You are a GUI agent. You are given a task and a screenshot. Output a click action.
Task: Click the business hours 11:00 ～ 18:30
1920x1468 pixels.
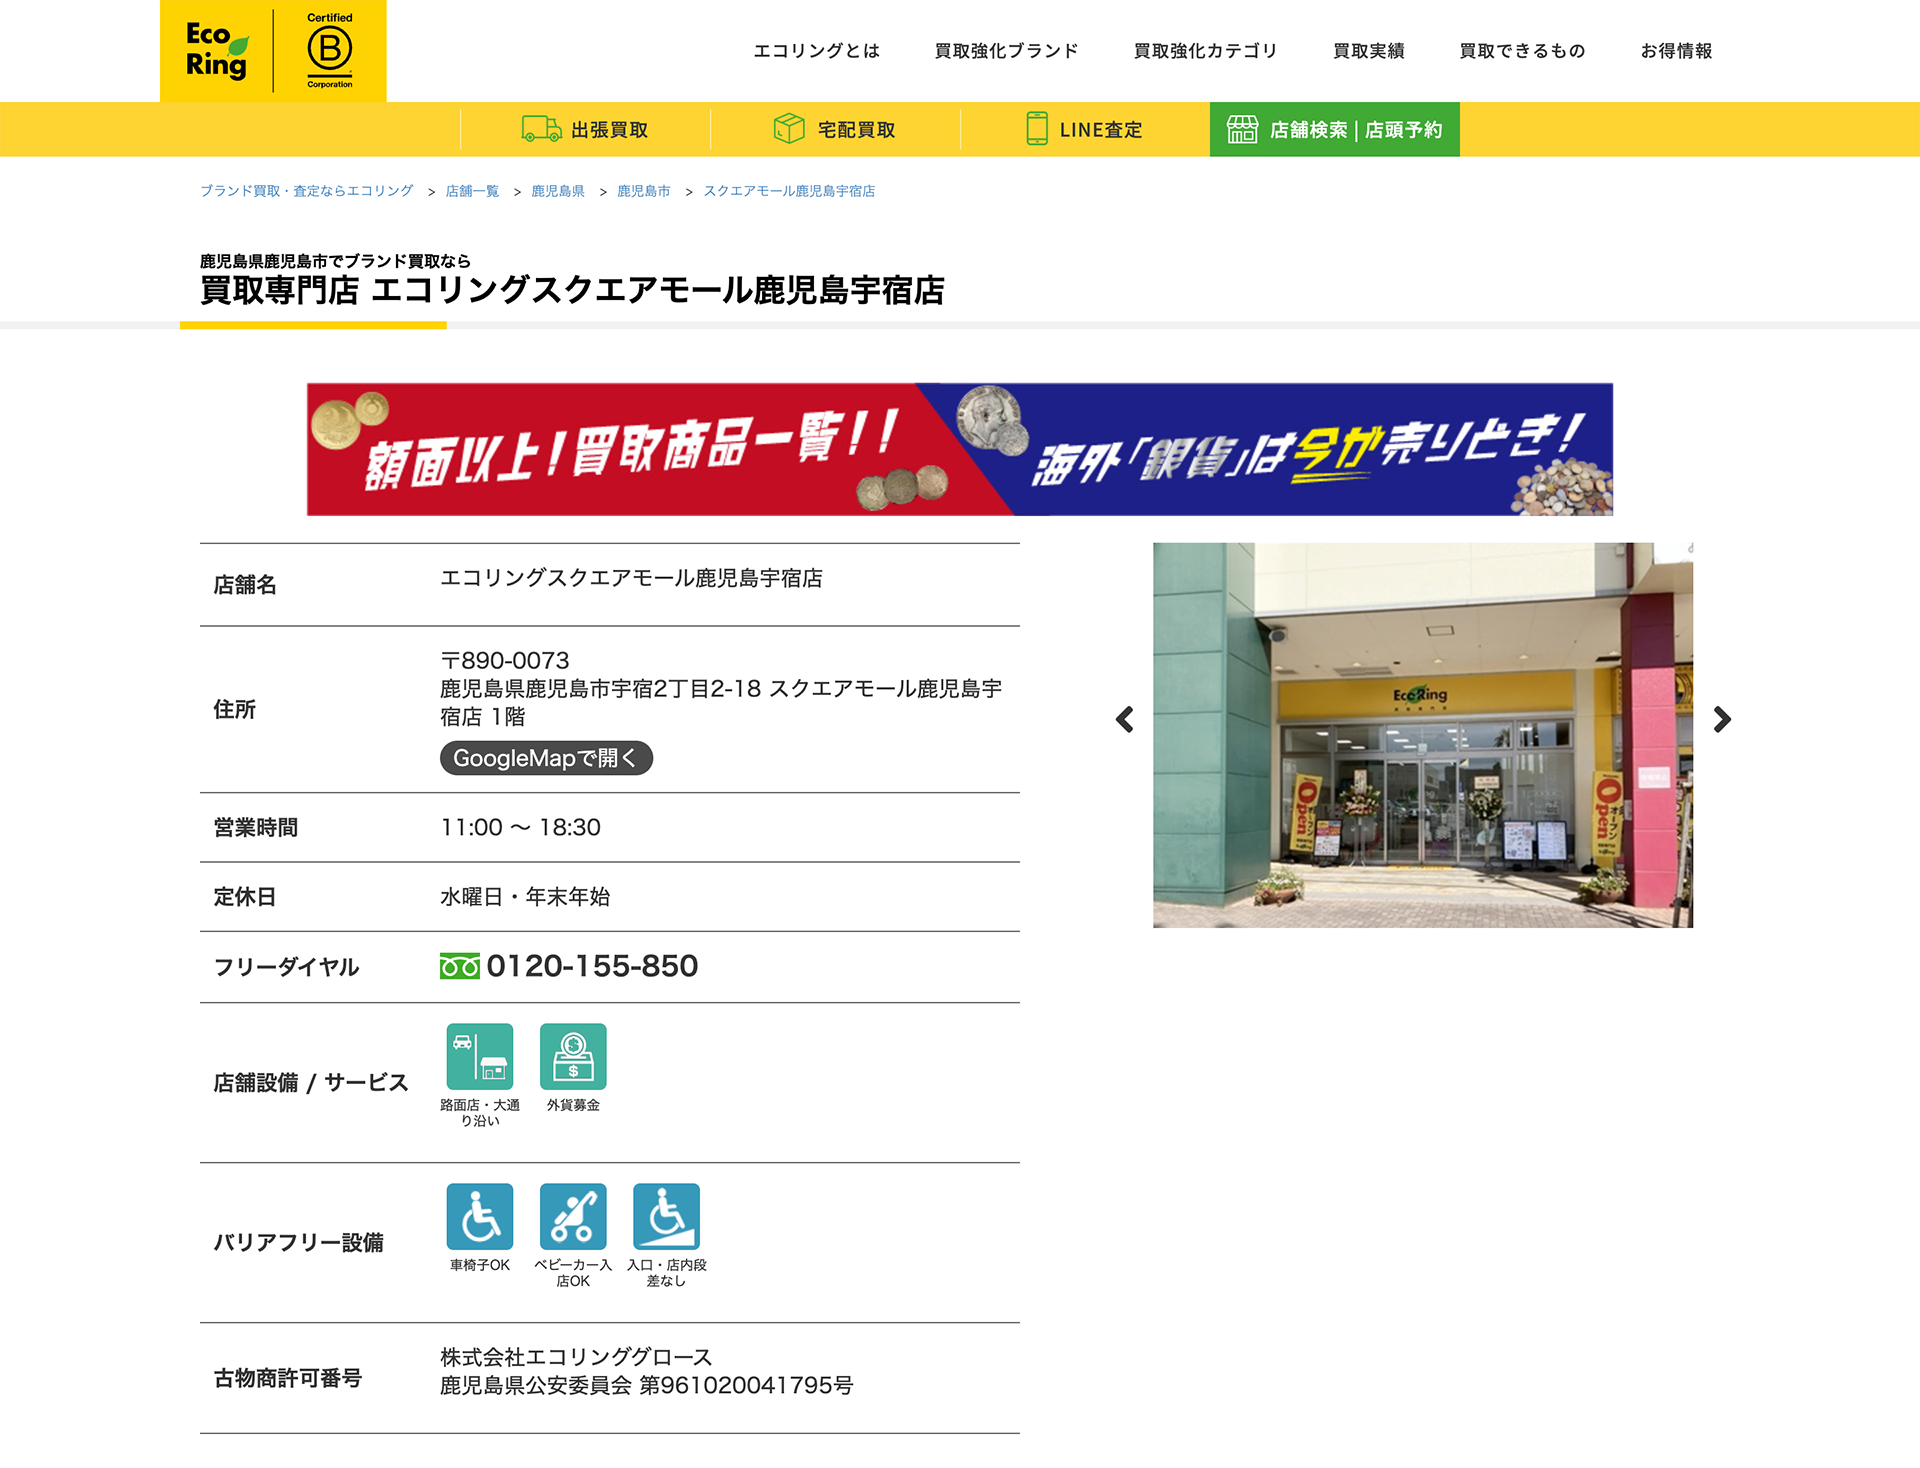[521, 827]
